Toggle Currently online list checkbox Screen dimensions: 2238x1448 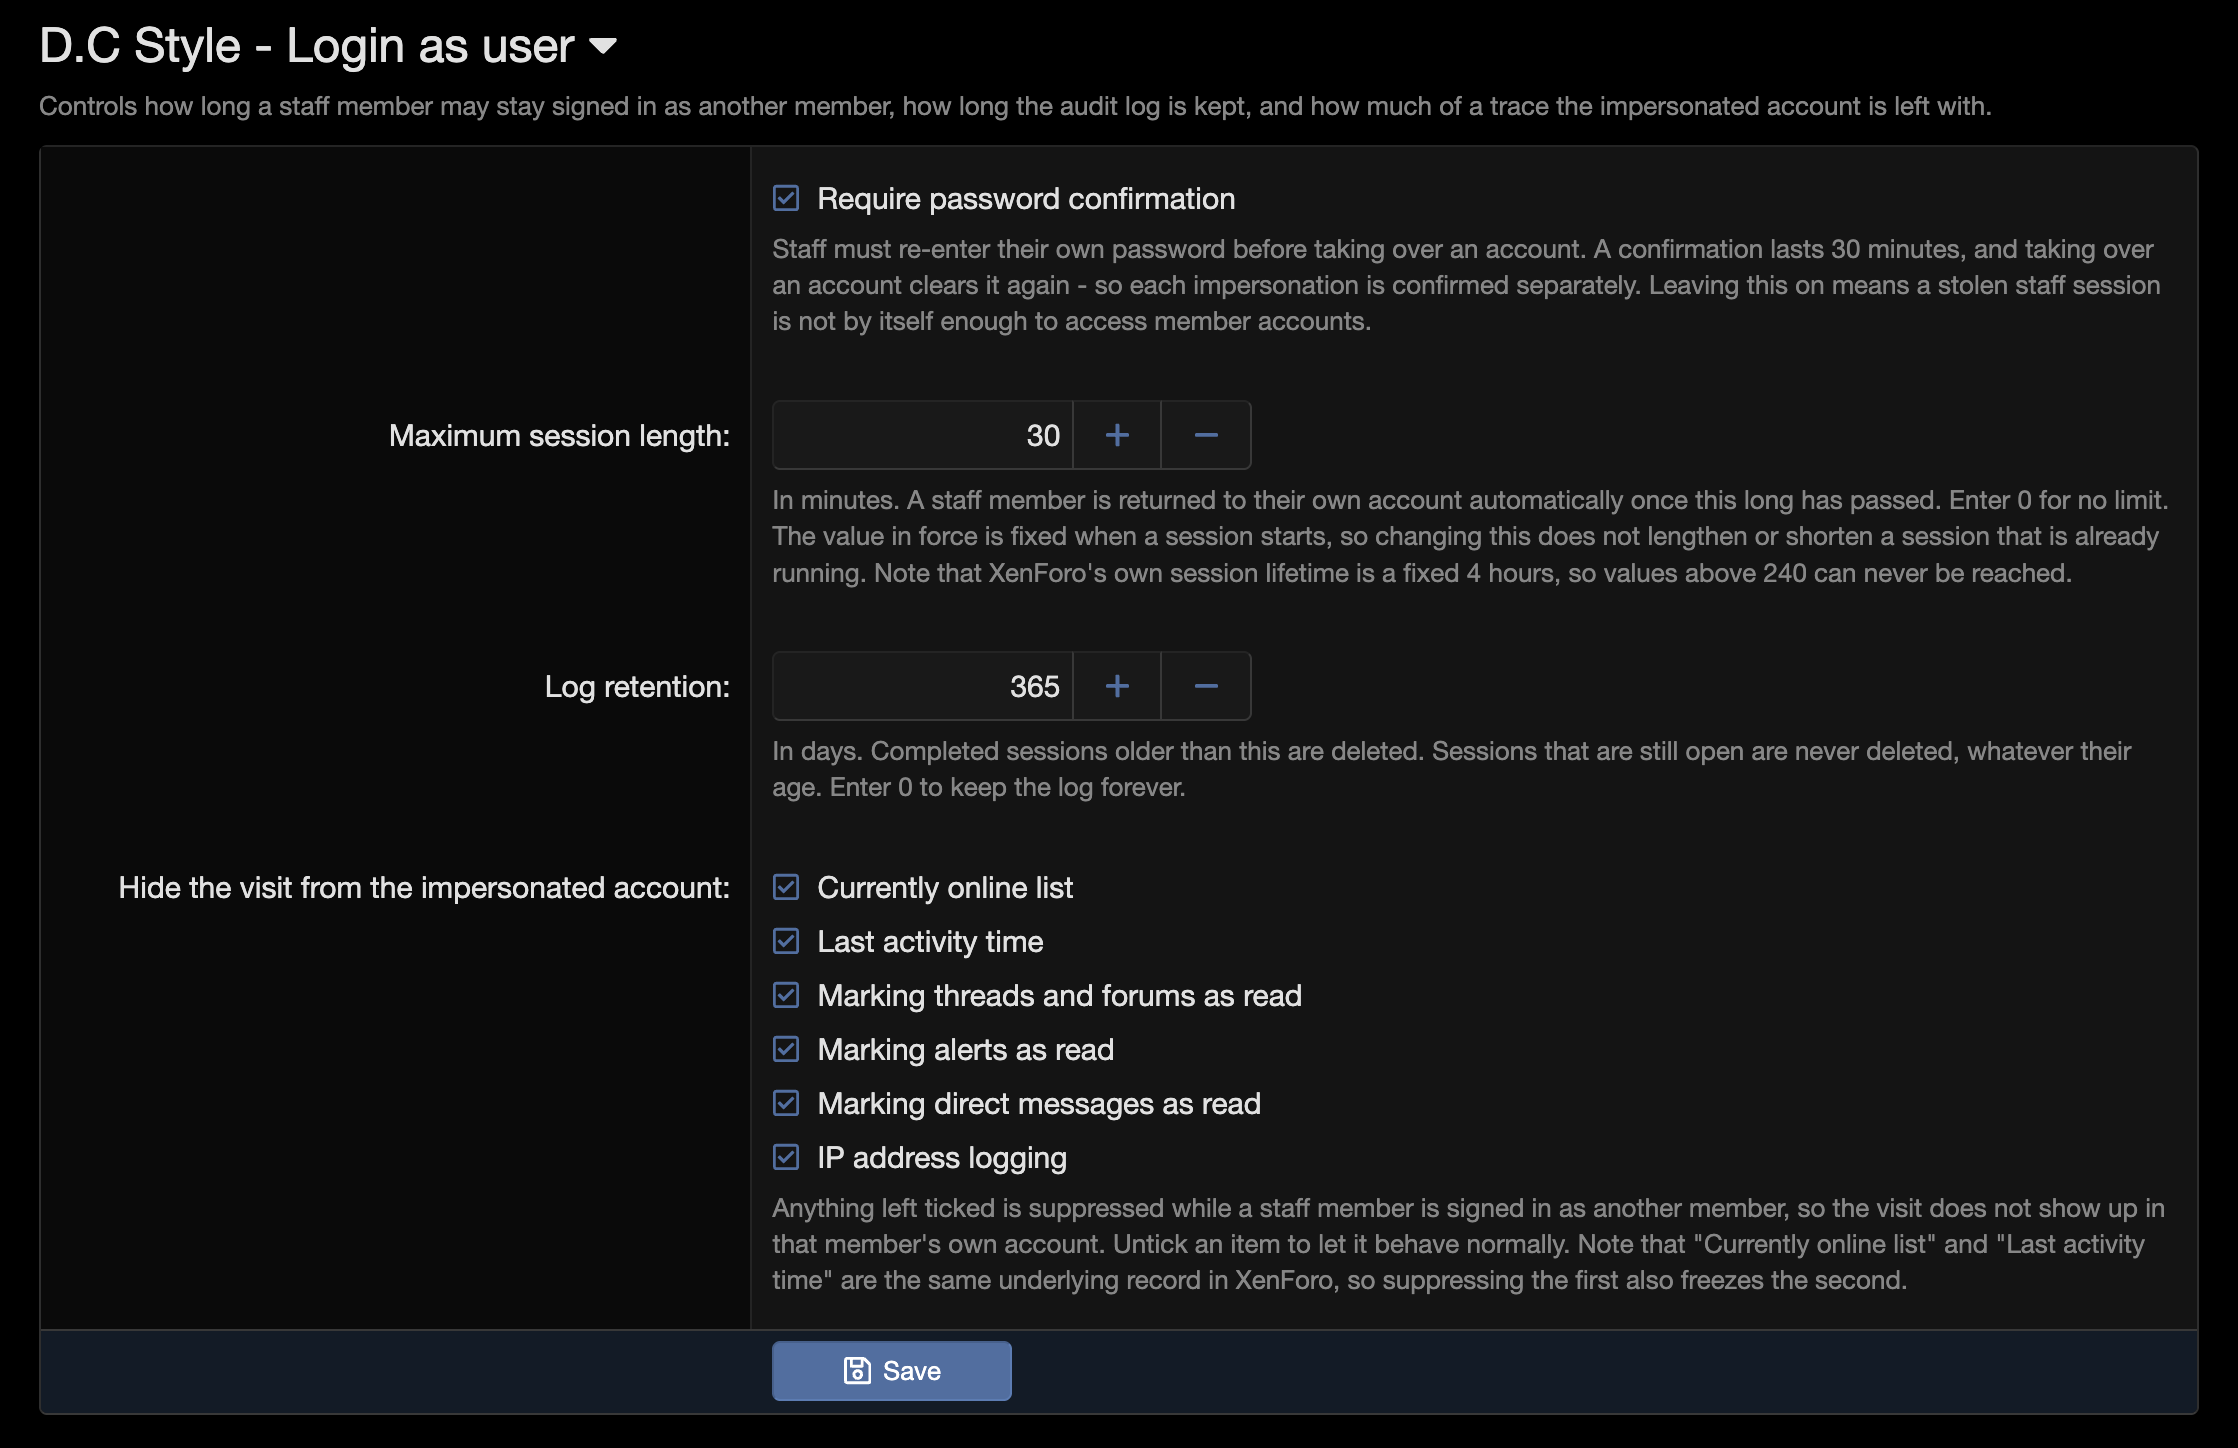786,887
